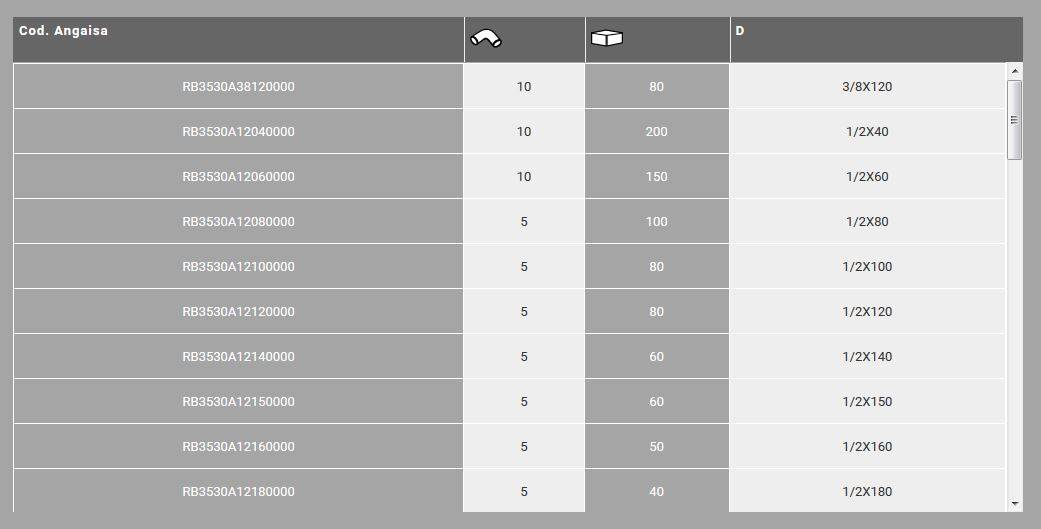Pick code RB3530A12140000

tap(238, 357)
